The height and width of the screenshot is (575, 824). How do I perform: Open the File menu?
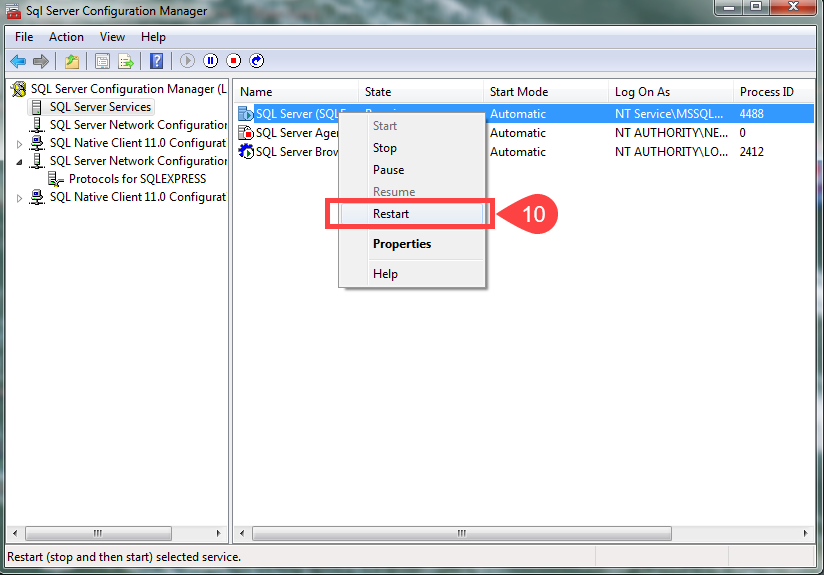click(x=24, y=37)
